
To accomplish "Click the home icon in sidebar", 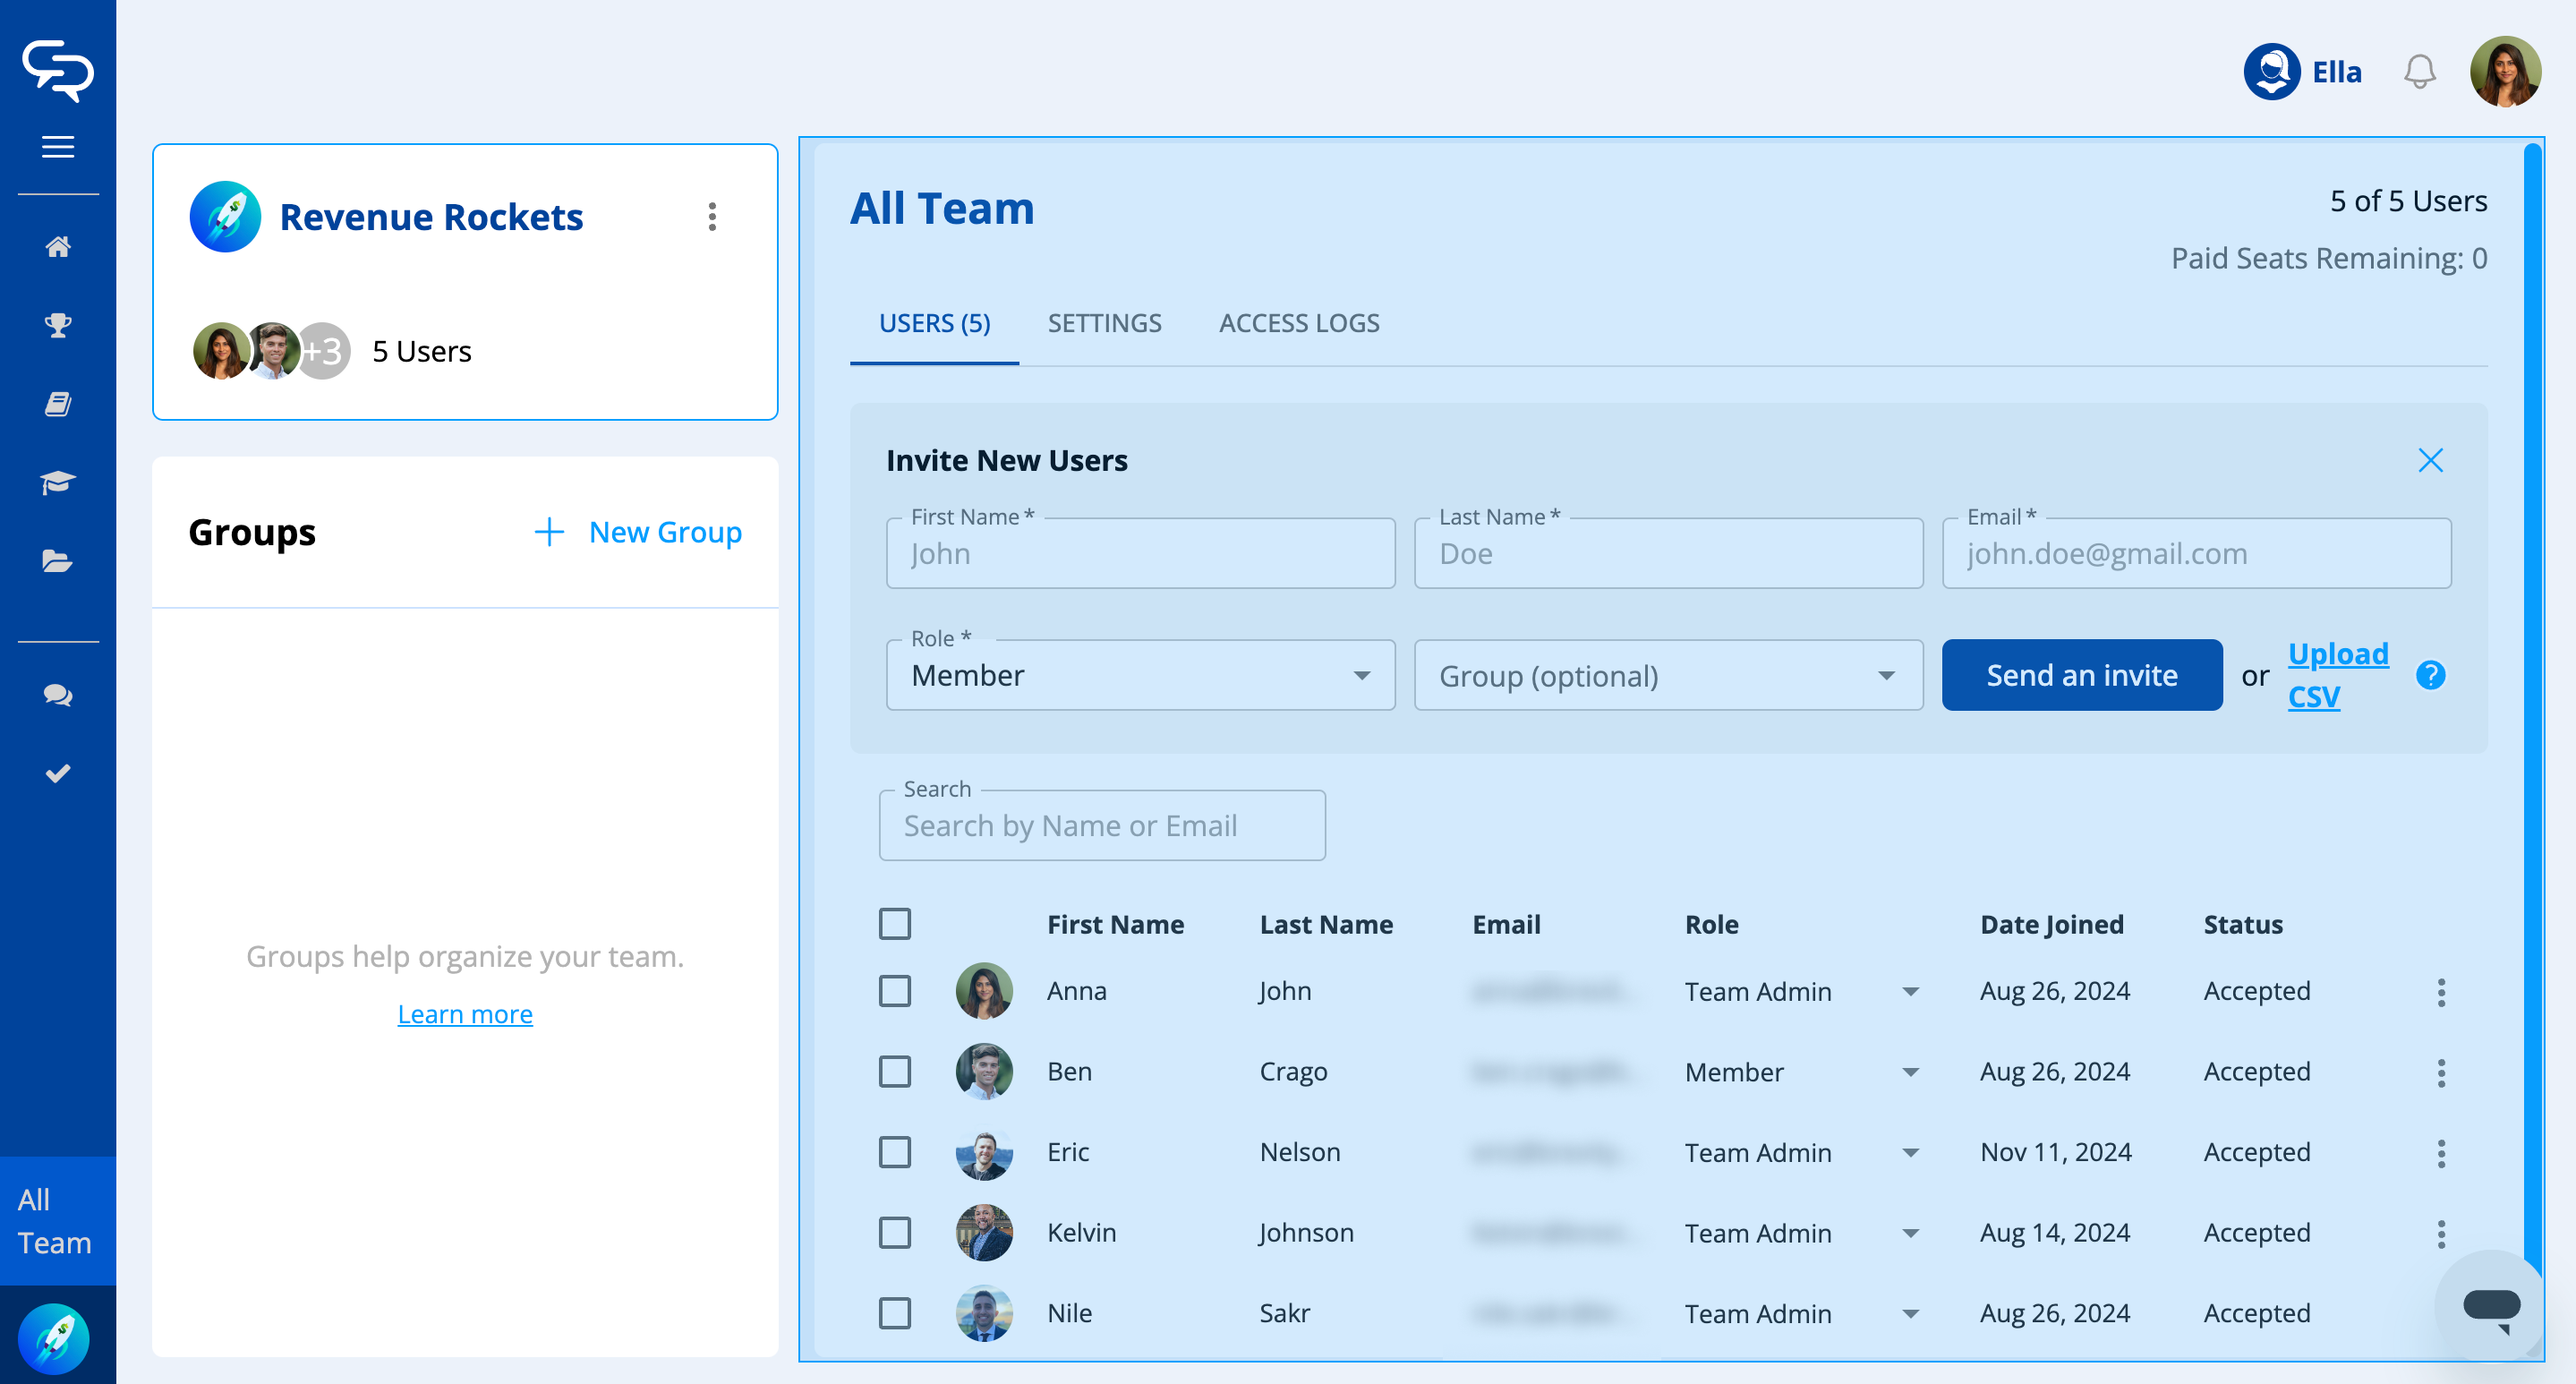I will coord(58,246).
